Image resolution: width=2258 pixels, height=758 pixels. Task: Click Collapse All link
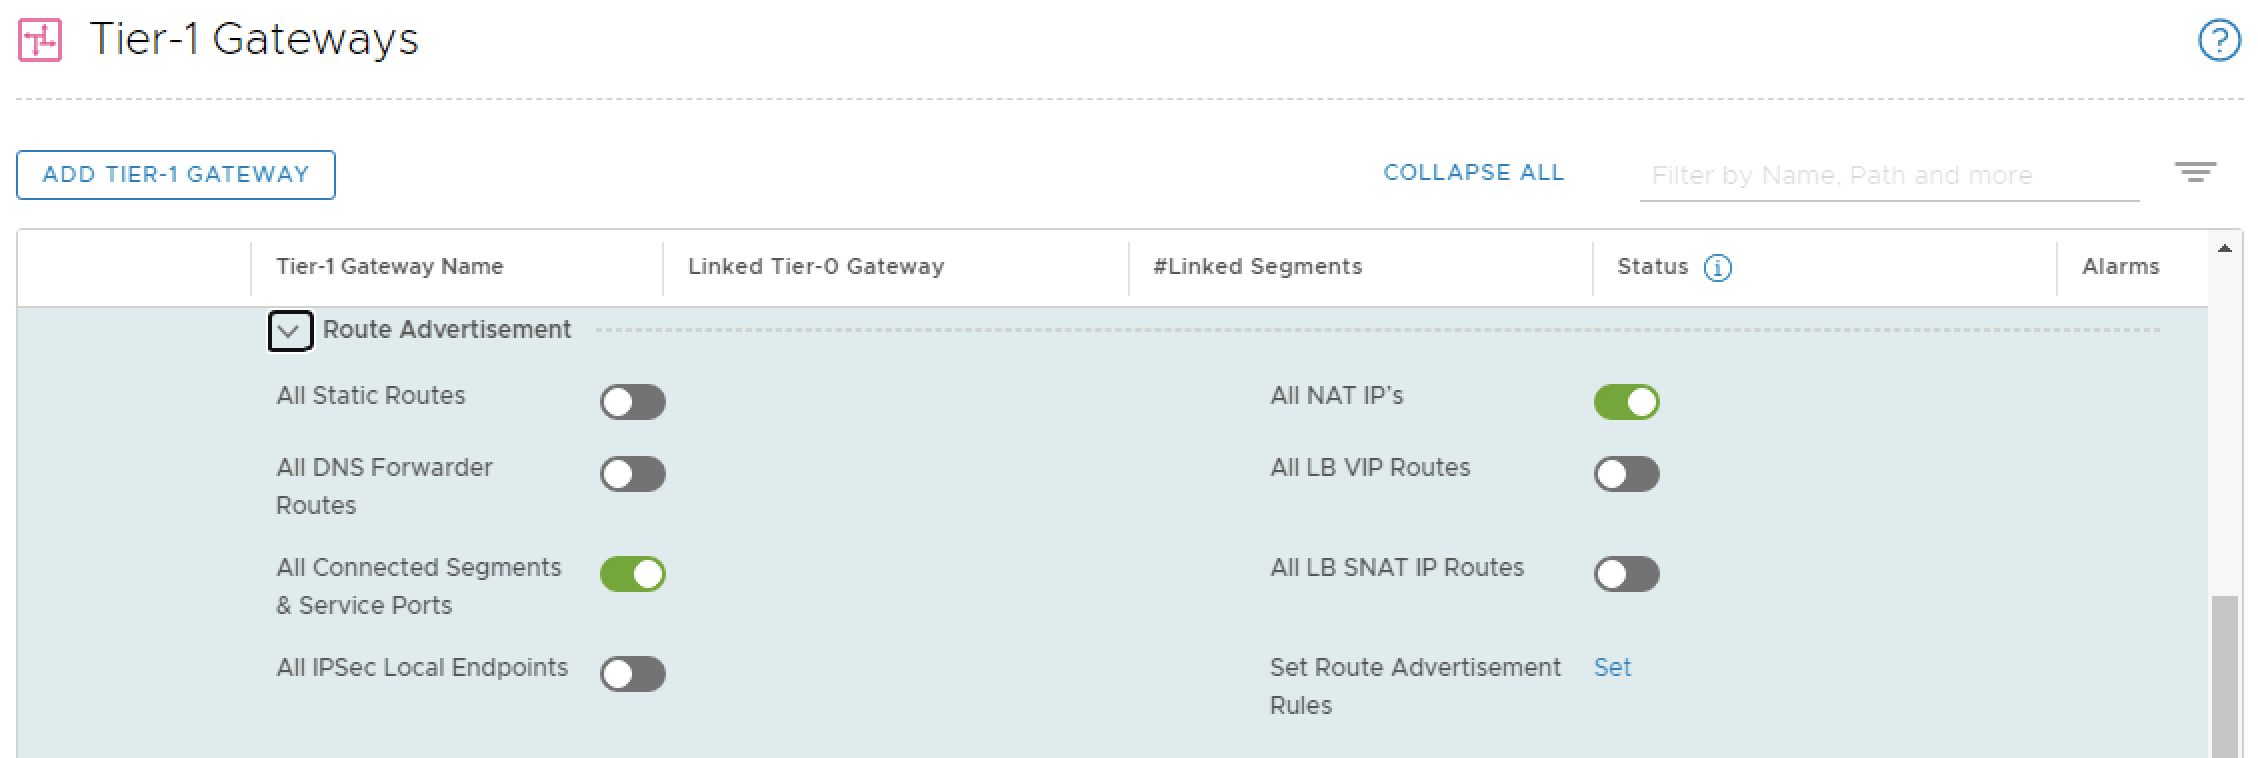click(1473, 173)
